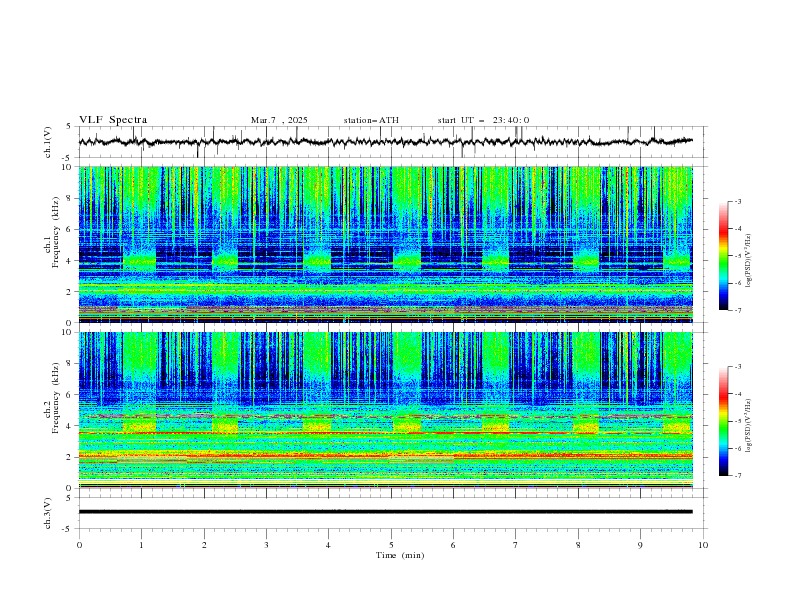Click the ch.1 spectrogram panel
Screen dimensions: 792x612
(x=386, y=244)
